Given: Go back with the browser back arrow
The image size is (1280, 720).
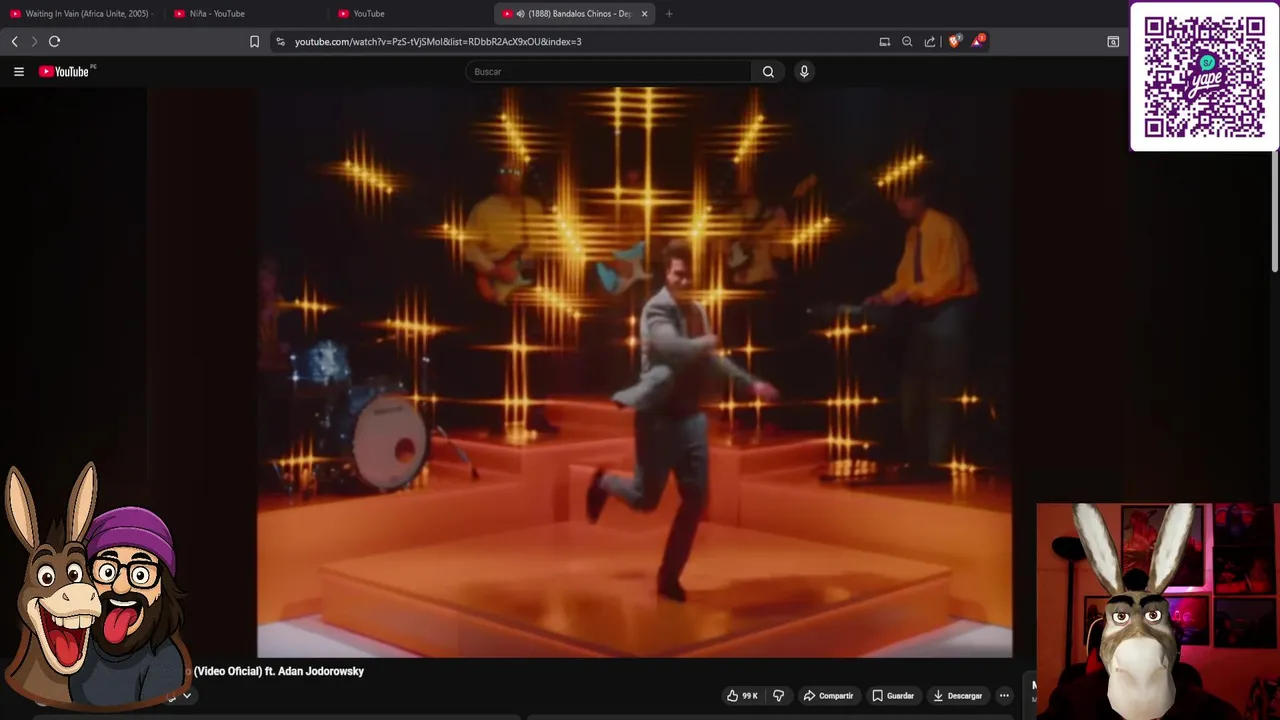Looking at the screenshot, I should tap(14, 41).
